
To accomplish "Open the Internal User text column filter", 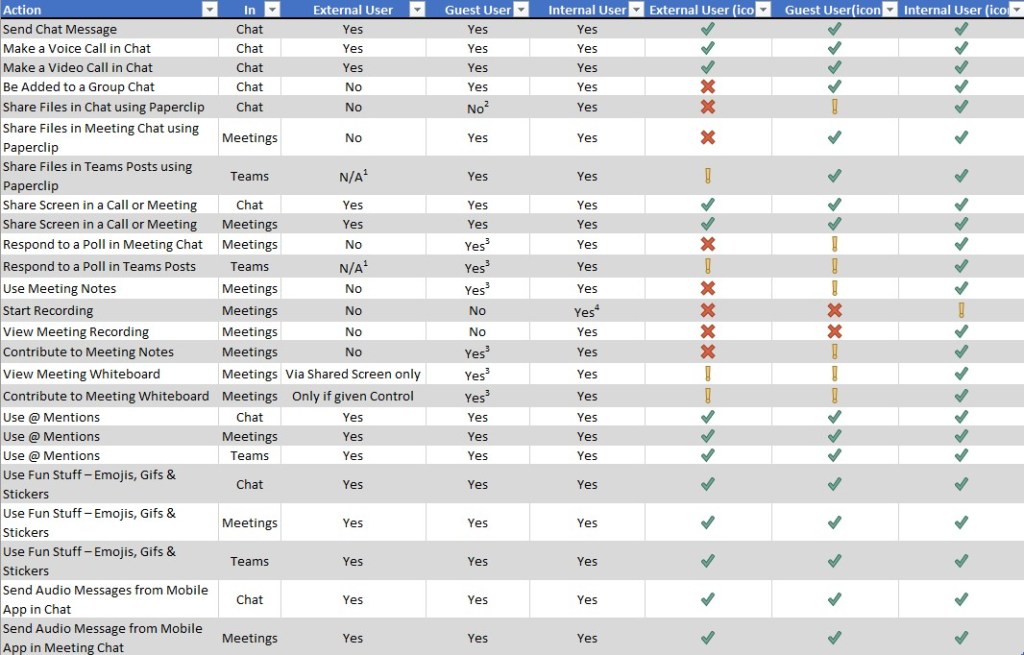I will click(635, 10).
